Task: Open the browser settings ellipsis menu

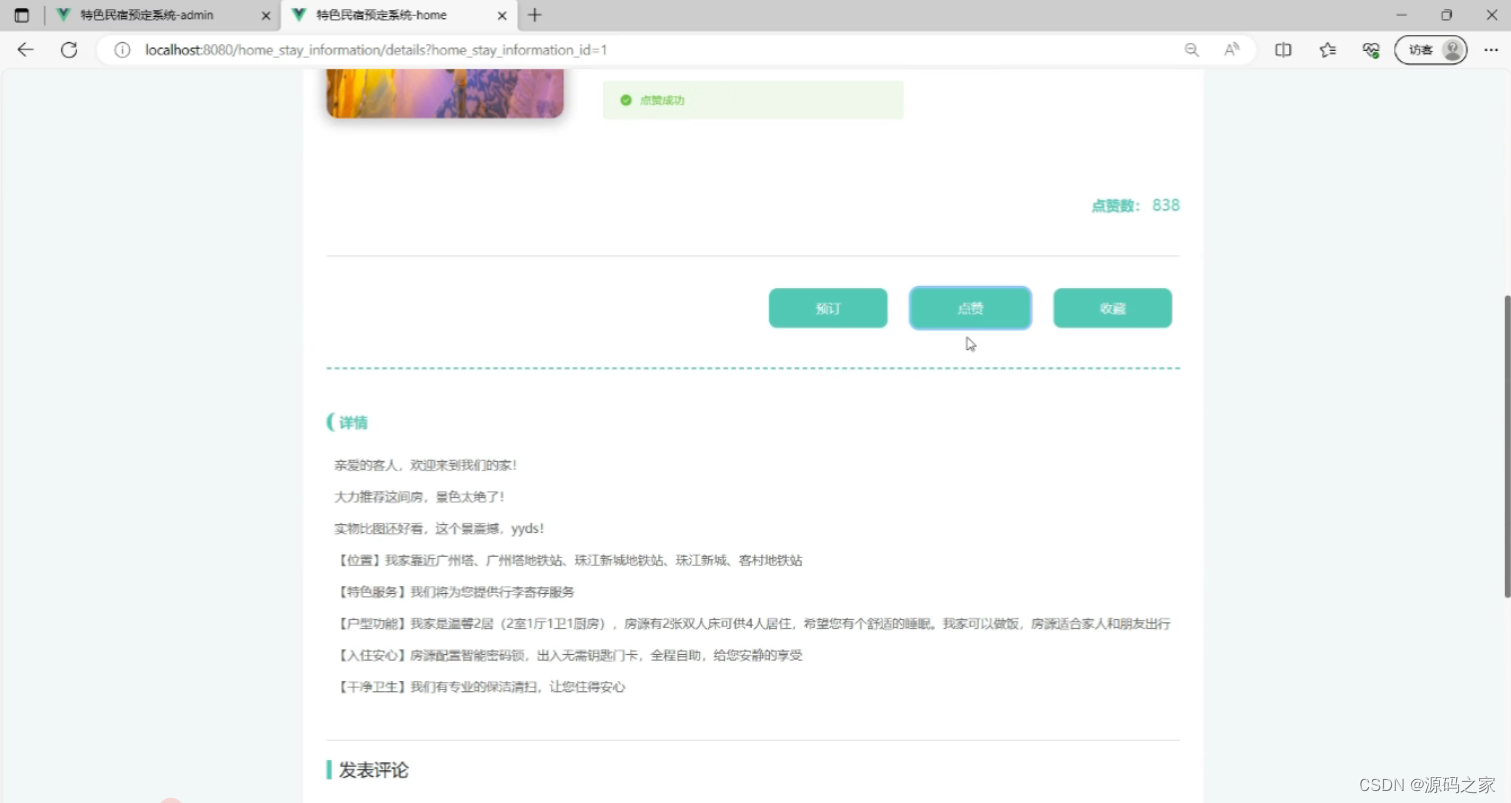Action: [1491, 50]
